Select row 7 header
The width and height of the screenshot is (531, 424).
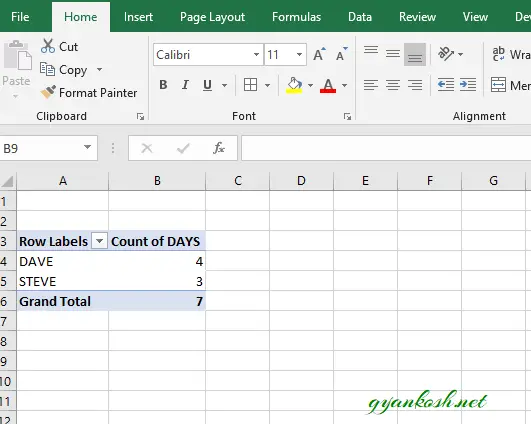[x=8, y=321]
